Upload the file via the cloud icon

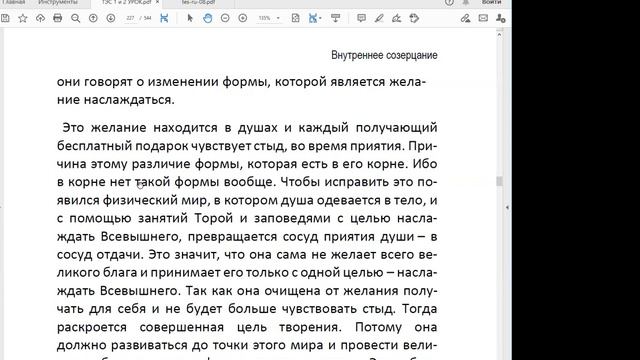pyautogui.click(x=40, y=18)
